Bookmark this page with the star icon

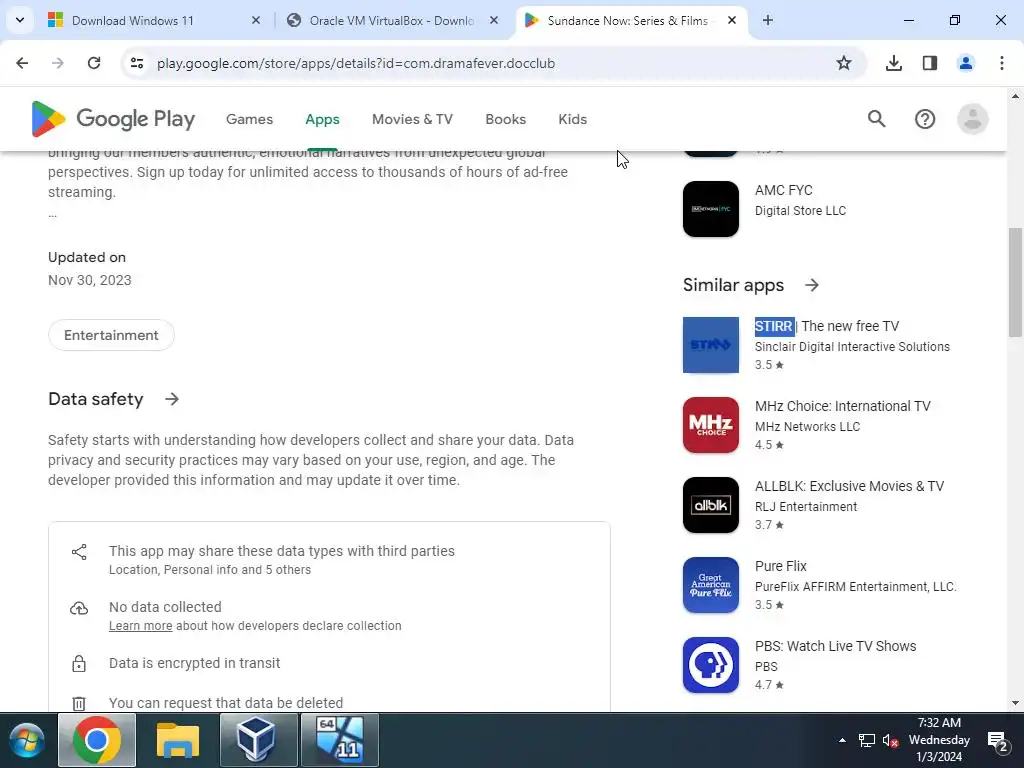[x=844, y=63]
